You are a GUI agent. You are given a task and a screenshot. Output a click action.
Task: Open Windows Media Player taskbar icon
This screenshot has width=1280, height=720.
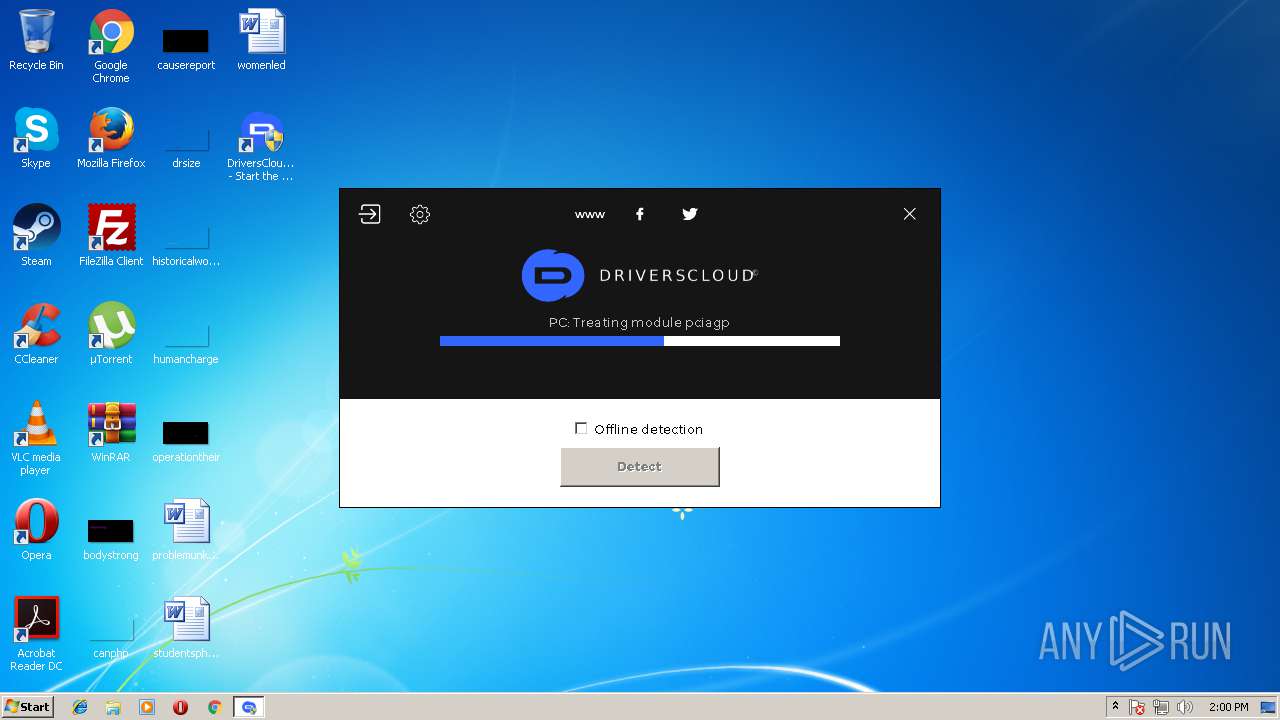click(x=147, y=707)
